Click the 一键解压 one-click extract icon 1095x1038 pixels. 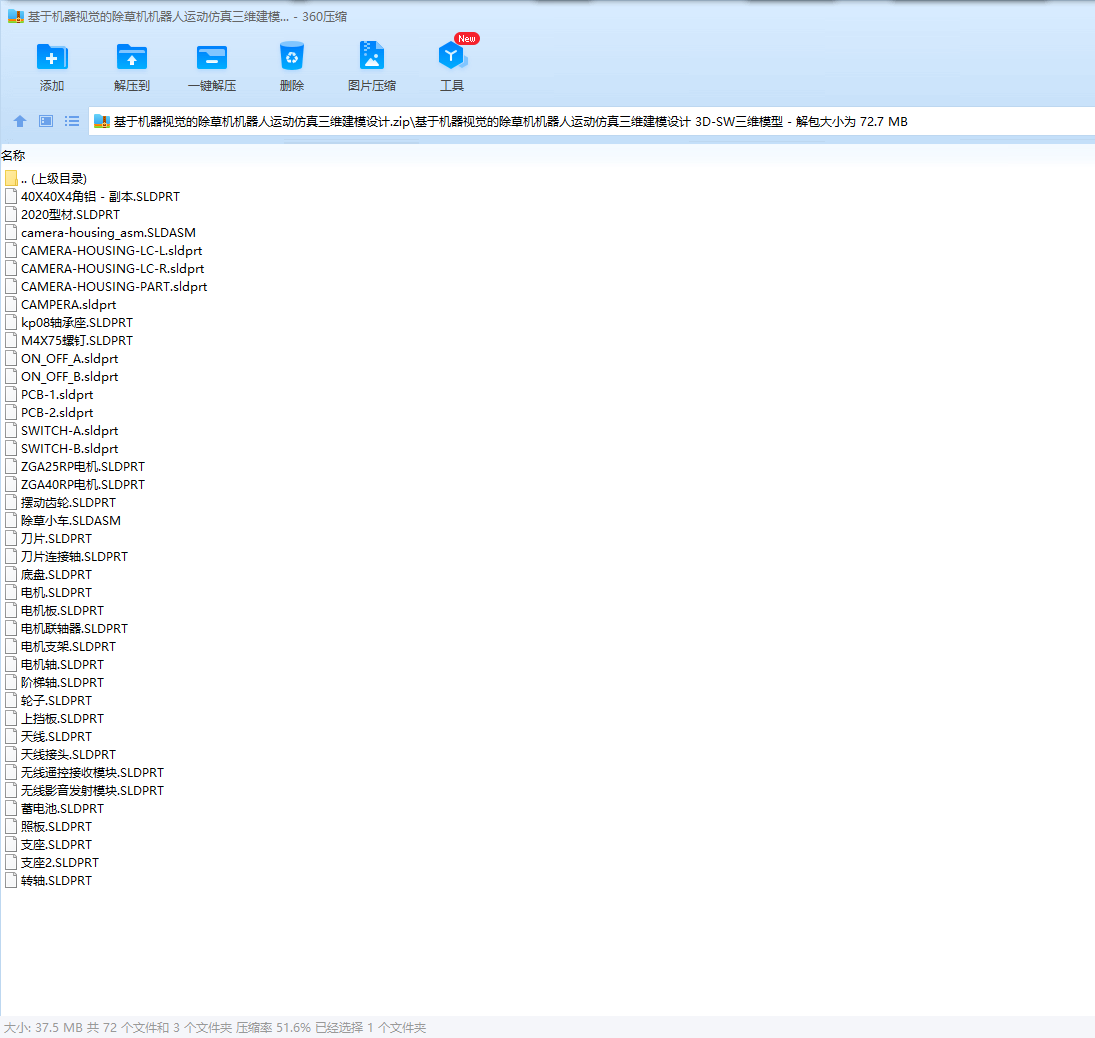tap(212, 57)
